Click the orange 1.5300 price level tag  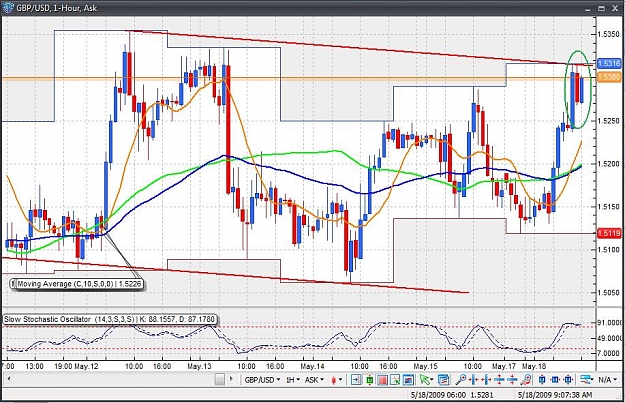(x=609, y=77)
